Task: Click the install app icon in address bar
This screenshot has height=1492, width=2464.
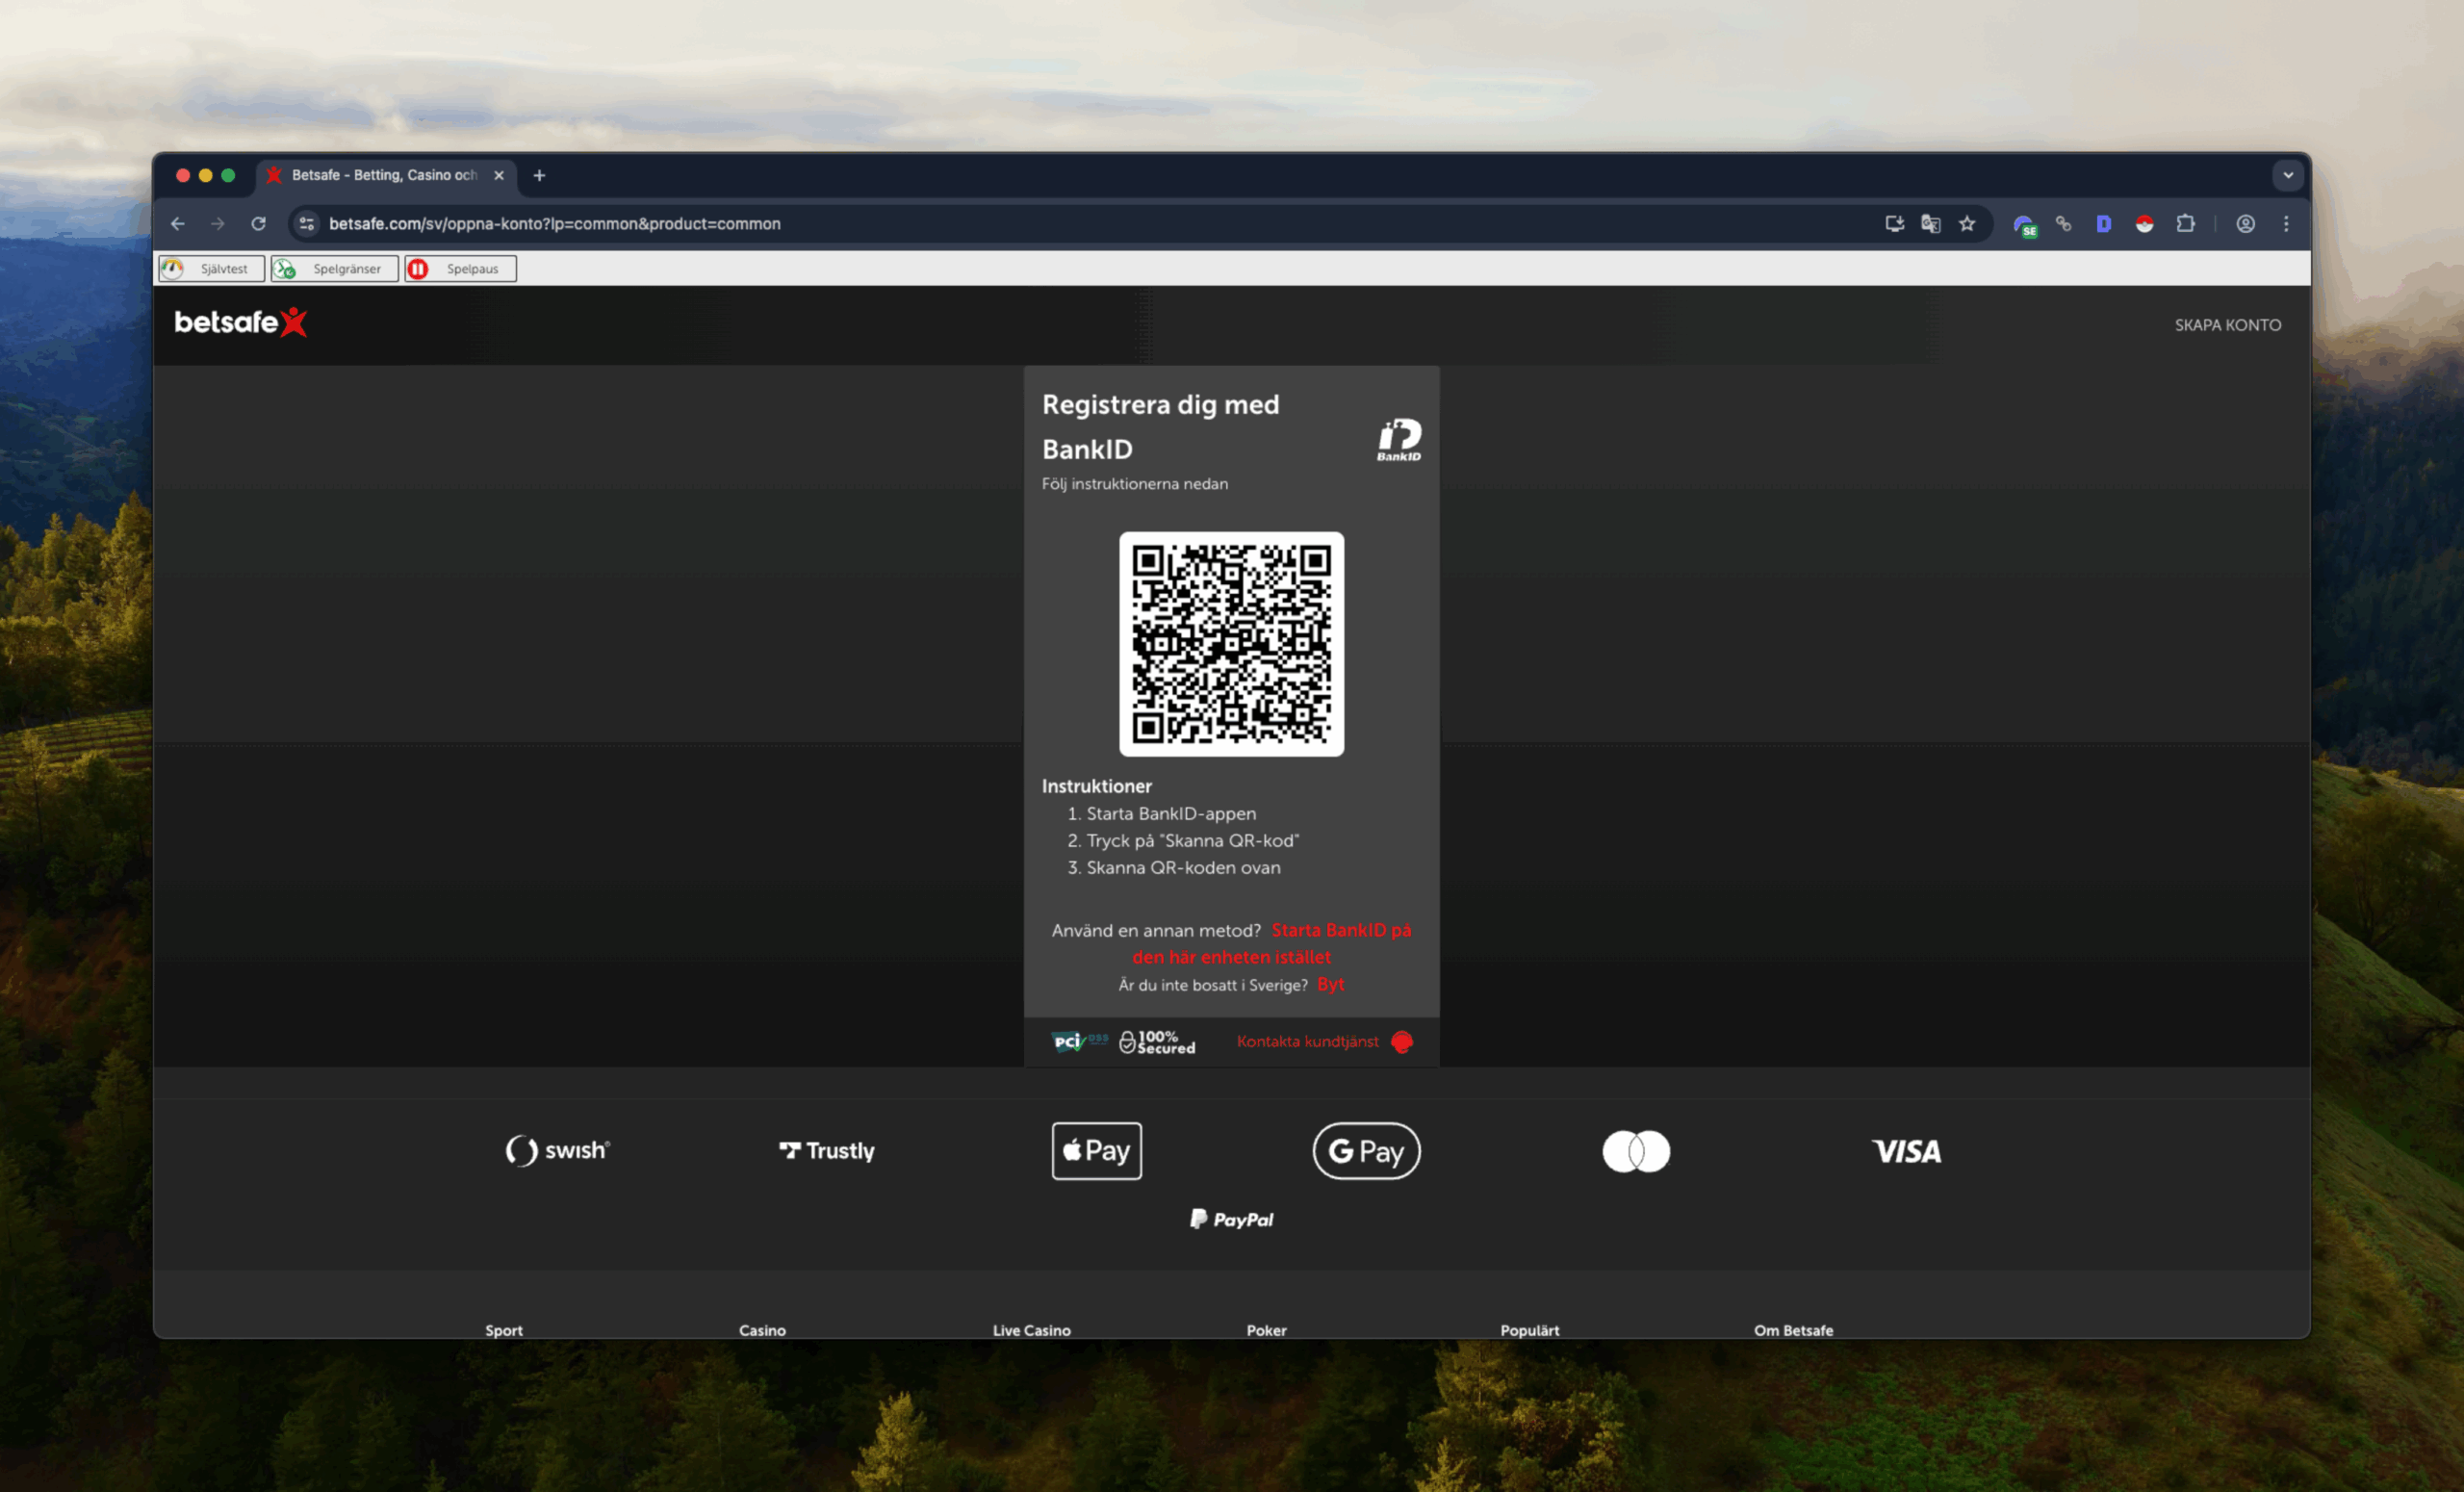Action: click(x=1894, y=224)
